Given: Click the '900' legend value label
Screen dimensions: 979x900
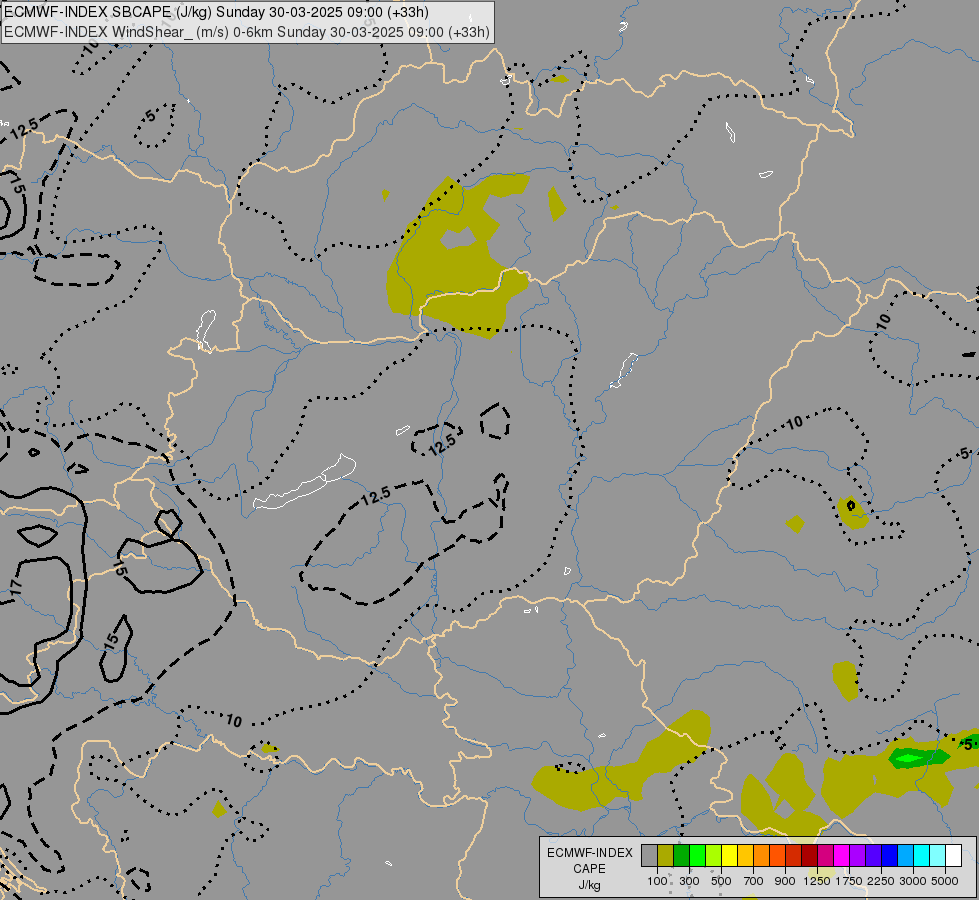Looking at the screenshot, I should pos(785,881).
